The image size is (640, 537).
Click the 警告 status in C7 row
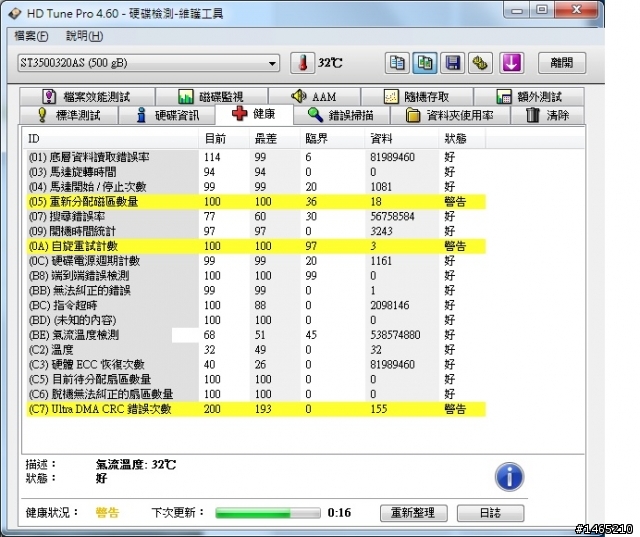(455, 409)
